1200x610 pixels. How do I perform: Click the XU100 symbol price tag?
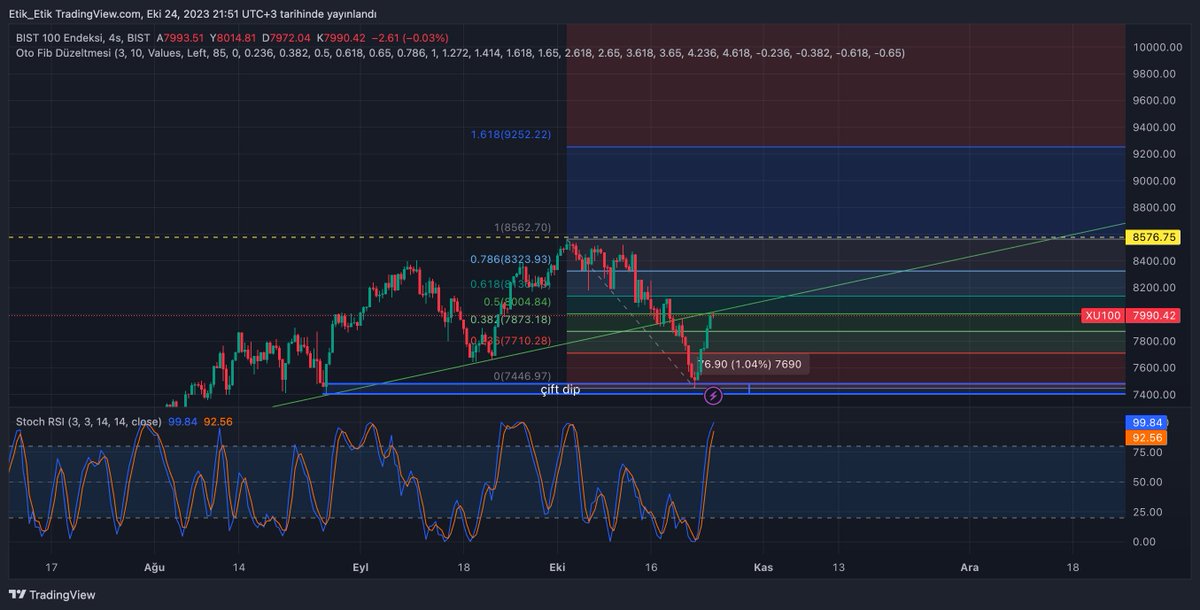click(1102, 315)
